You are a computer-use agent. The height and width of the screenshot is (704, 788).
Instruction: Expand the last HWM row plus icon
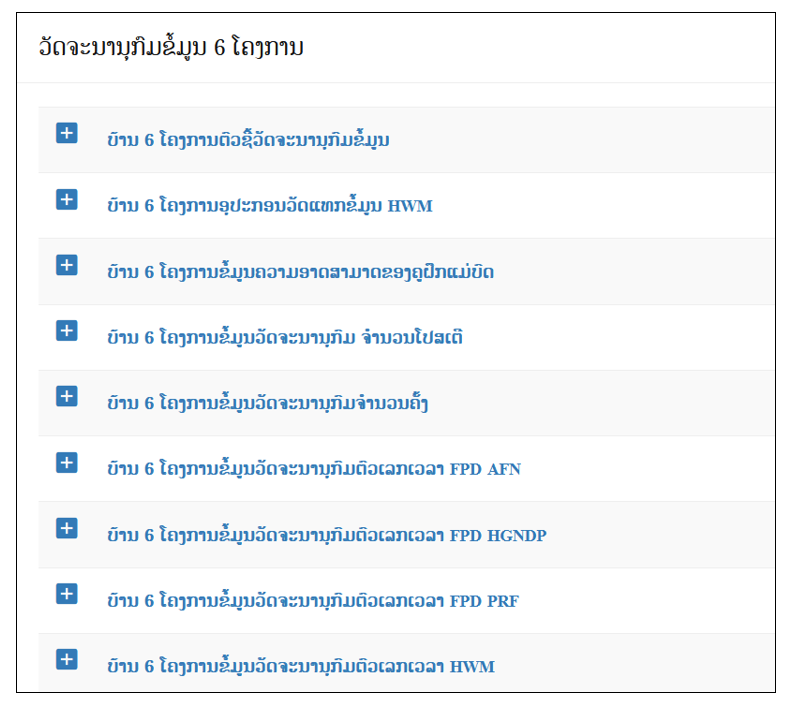[x=66, y=659]
